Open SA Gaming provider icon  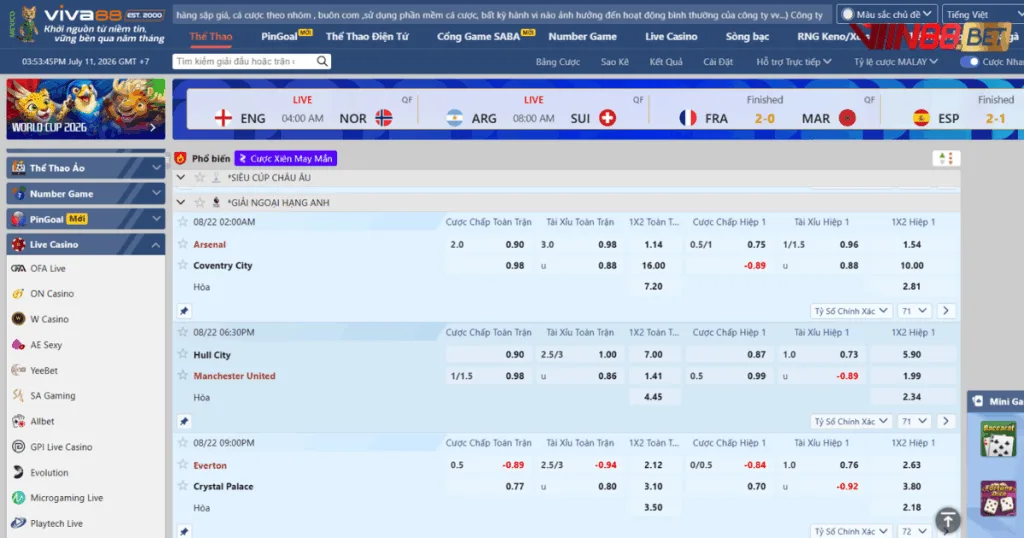coord(18,396)
